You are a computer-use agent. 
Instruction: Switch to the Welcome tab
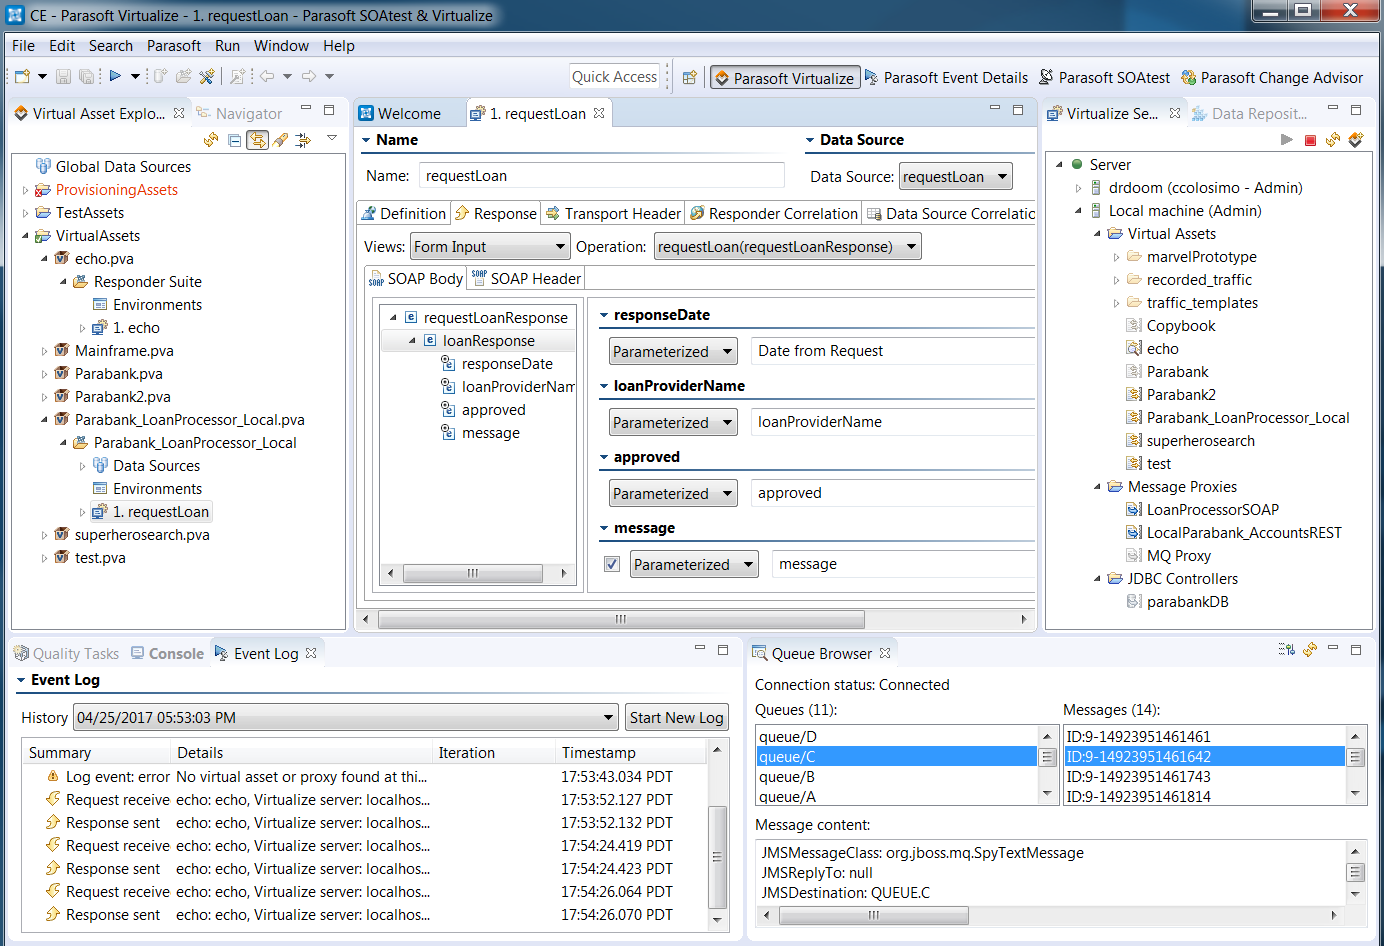[x=400, y=114]
